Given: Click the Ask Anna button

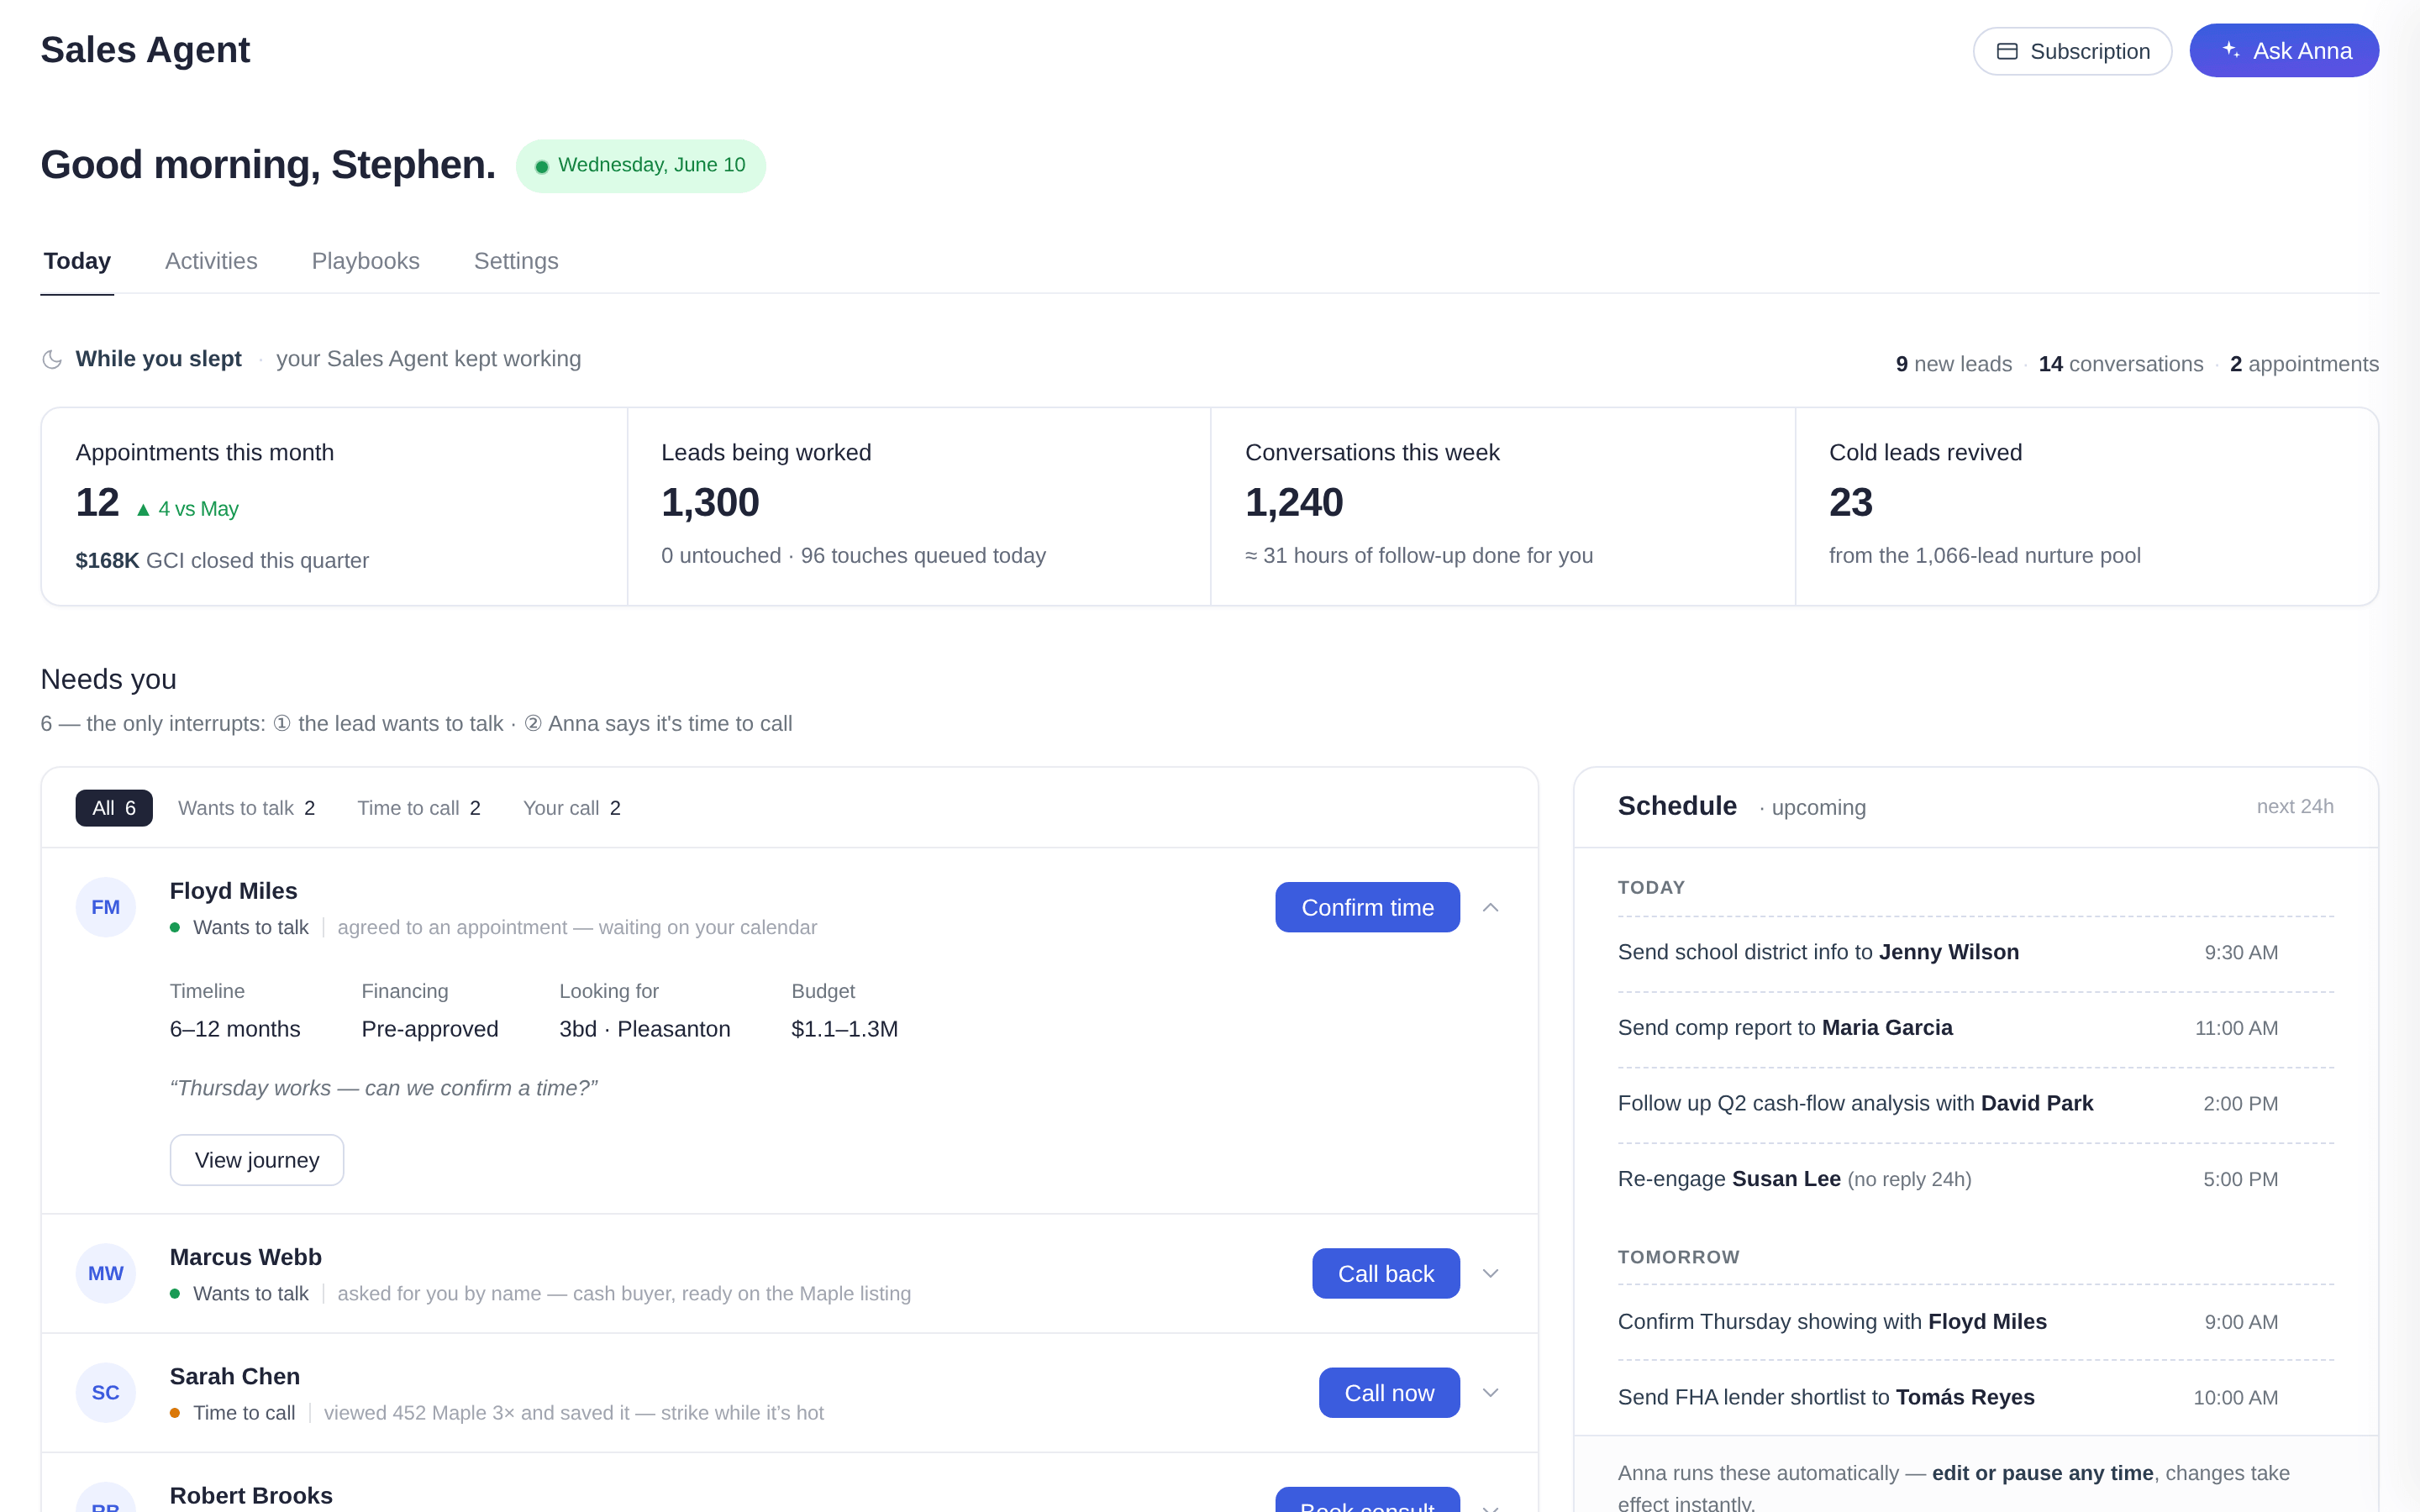Looking at the screenshot, I should [2284, 50].
